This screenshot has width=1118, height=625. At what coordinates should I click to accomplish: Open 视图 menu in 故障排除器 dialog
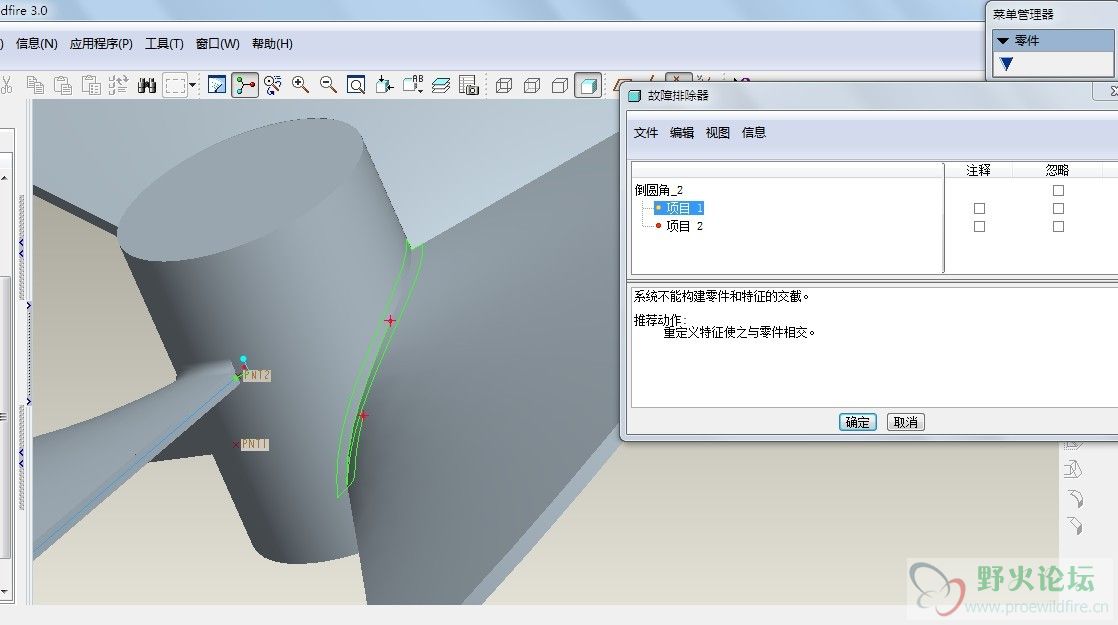tap(717, 133)
